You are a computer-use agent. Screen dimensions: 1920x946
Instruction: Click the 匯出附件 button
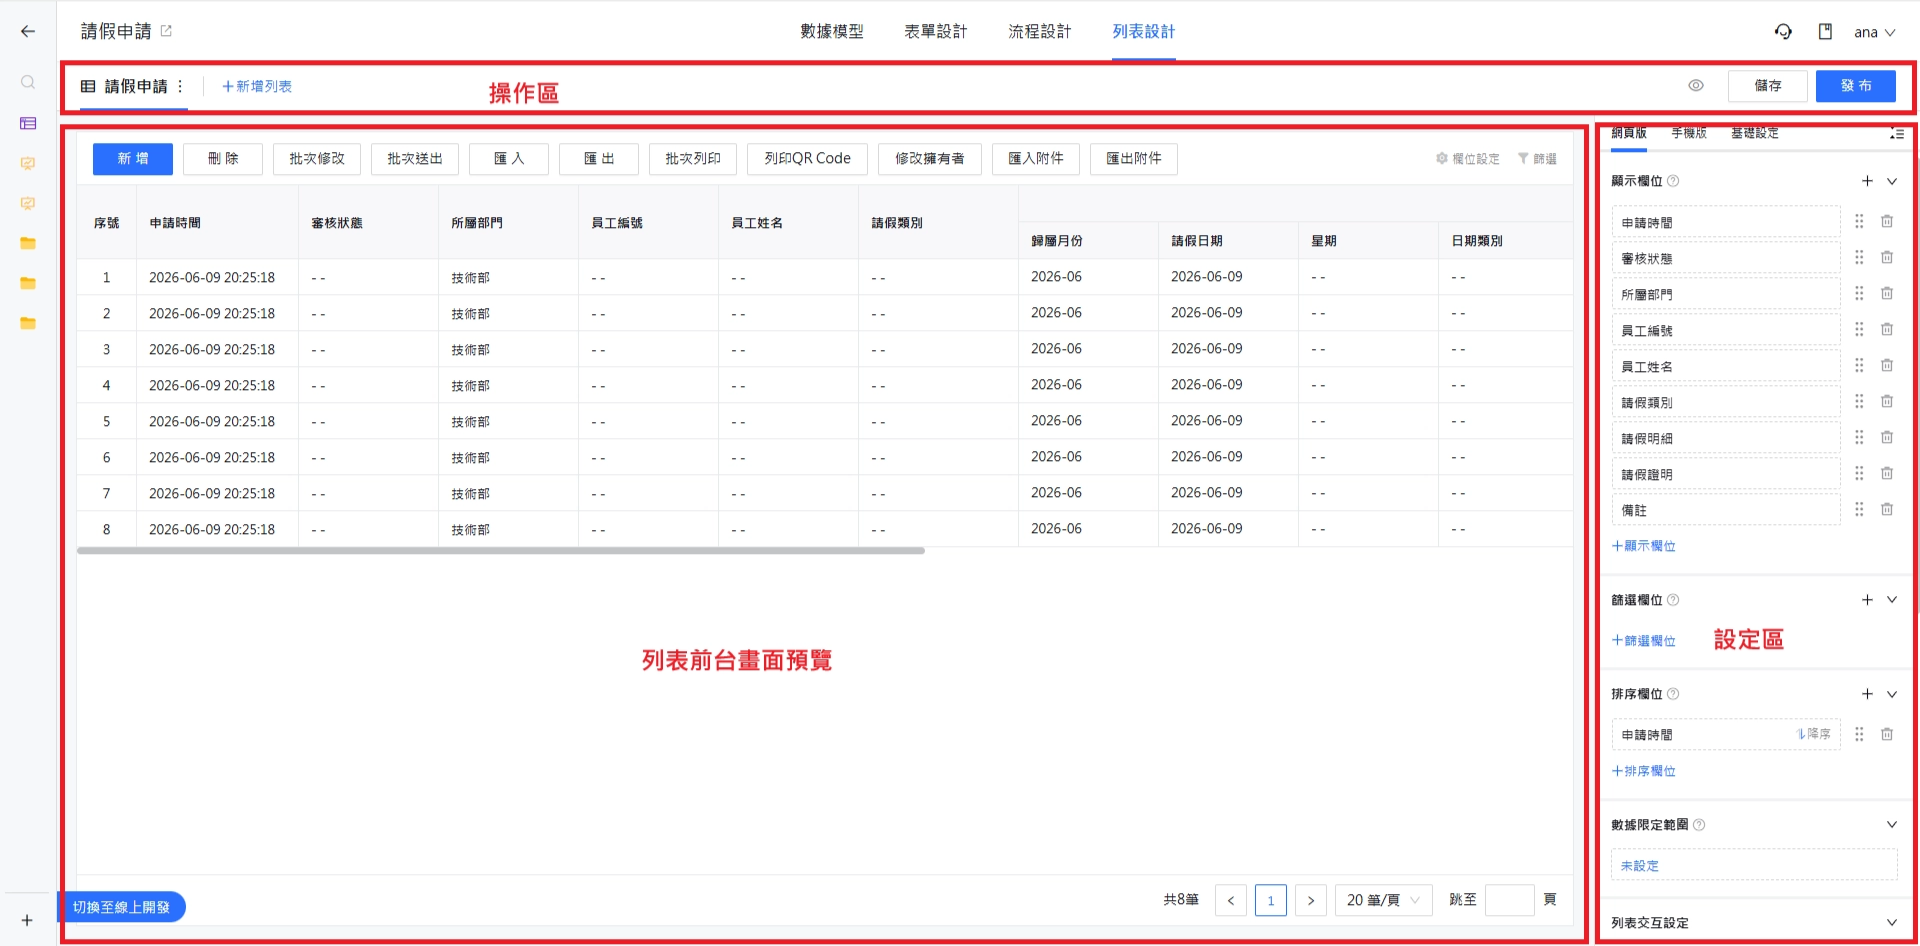click(x=1134, y=159)
